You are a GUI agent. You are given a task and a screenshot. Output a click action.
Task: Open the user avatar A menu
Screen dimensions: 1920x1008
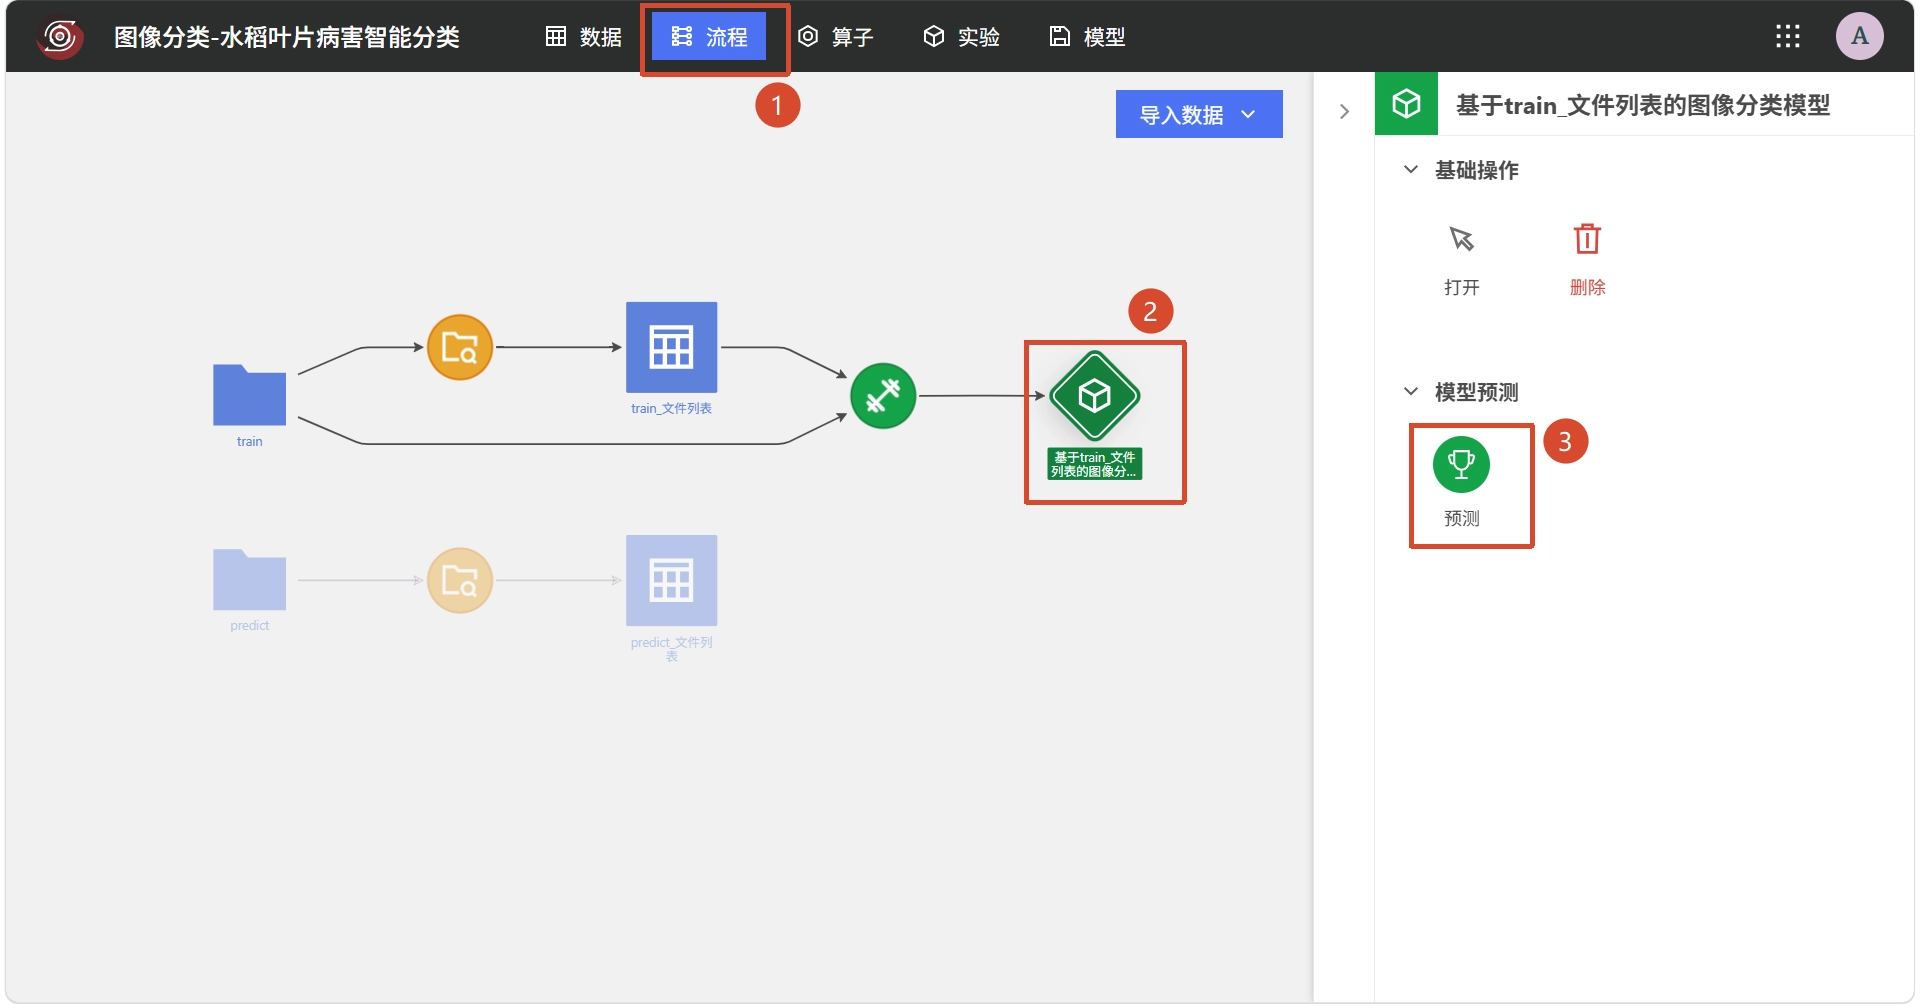1860,37
